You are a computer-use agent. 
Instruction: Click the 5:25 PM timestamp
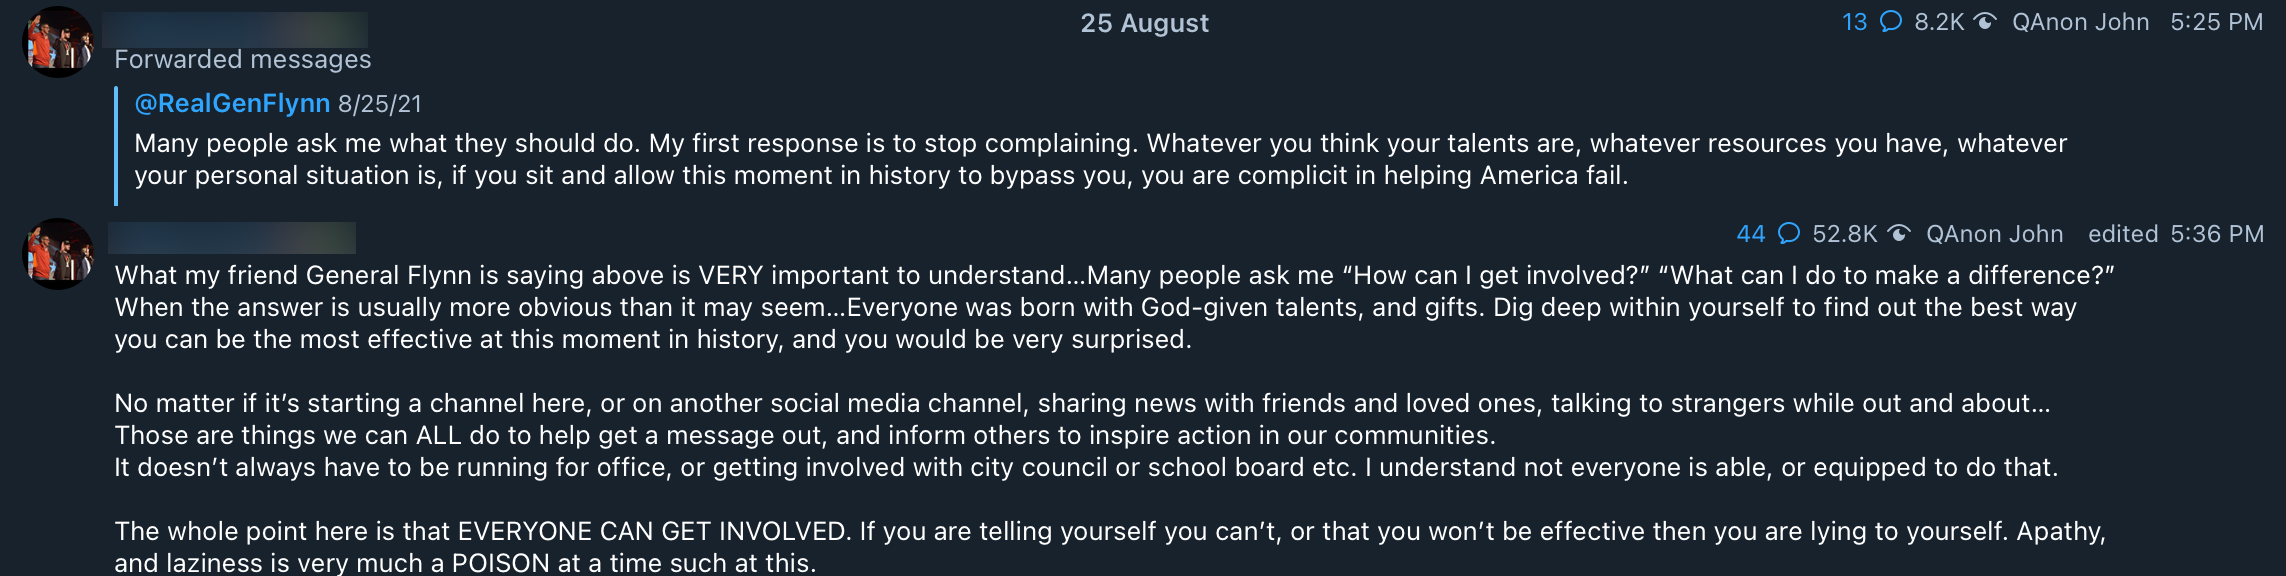tap(2216, 22)
